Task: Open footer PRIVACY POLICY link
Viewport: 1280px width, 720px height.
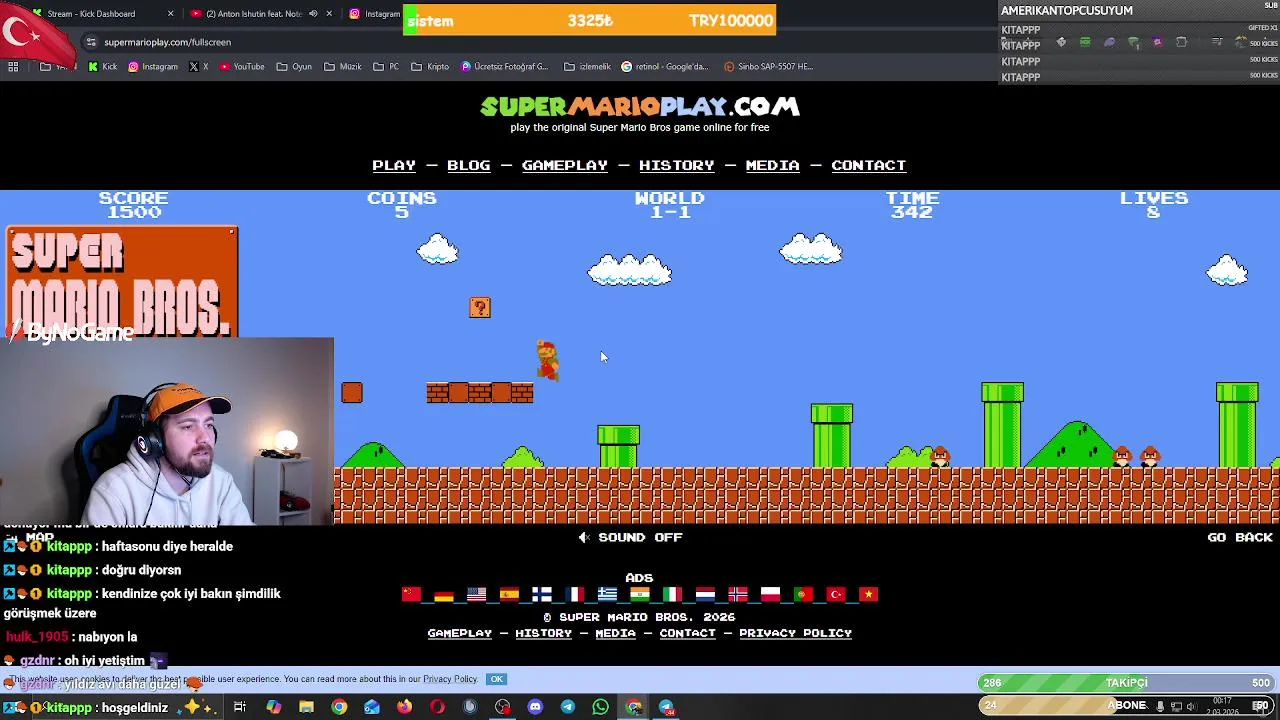Action: point(795,633)
